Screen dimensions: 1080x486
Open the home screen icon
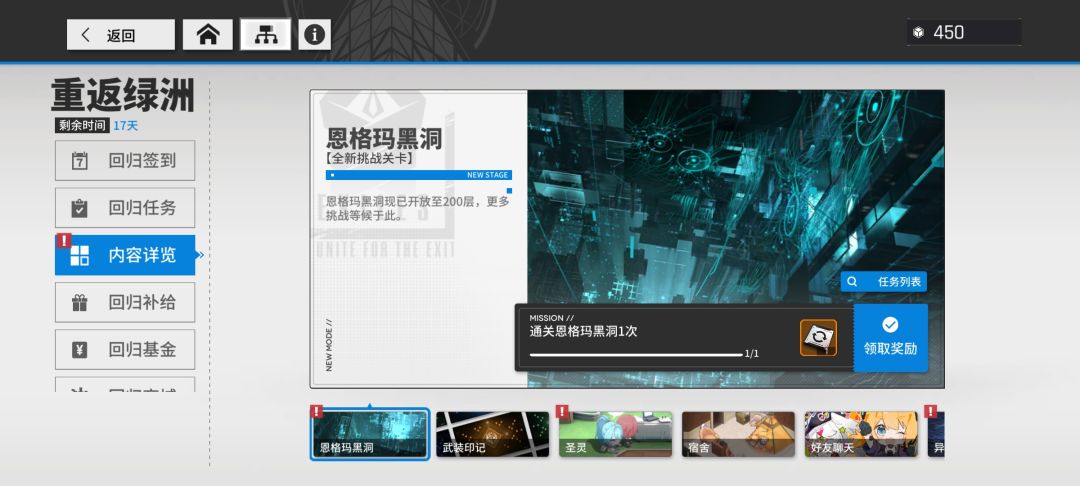(207, 34)
